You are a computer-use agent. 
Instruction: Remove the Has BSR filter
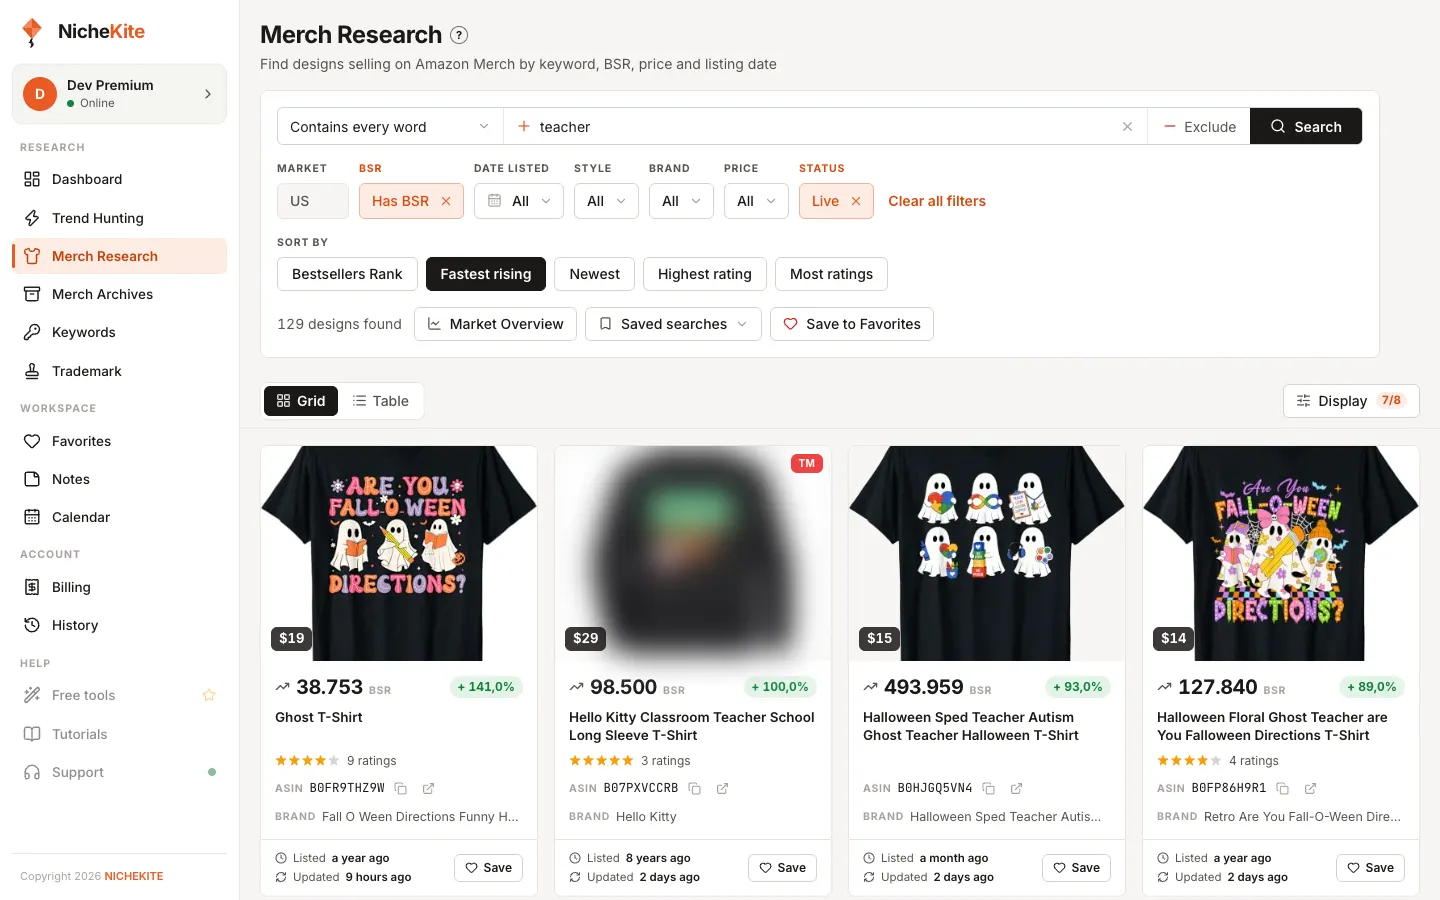coord(446,201)
